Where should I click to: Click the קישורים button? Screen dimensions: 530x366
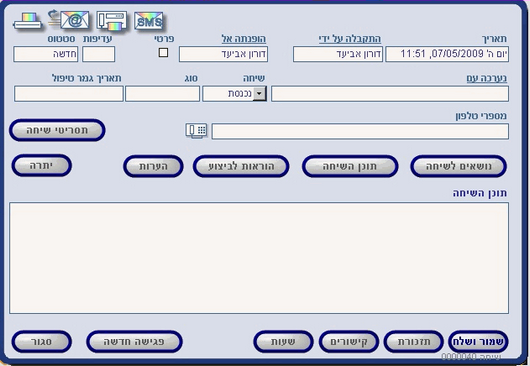click(x=348, y=342)
